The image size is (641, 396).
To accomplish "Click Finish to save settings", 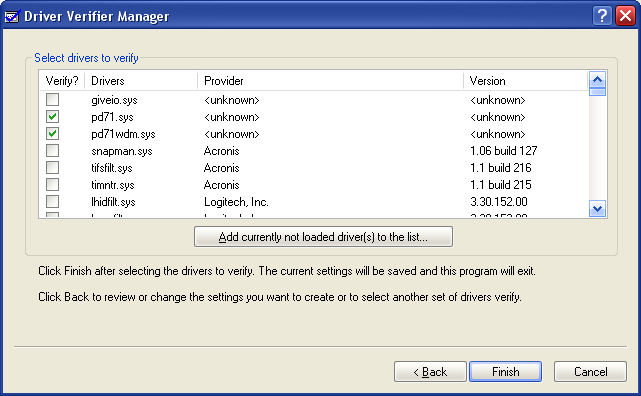I will point(506,371).
